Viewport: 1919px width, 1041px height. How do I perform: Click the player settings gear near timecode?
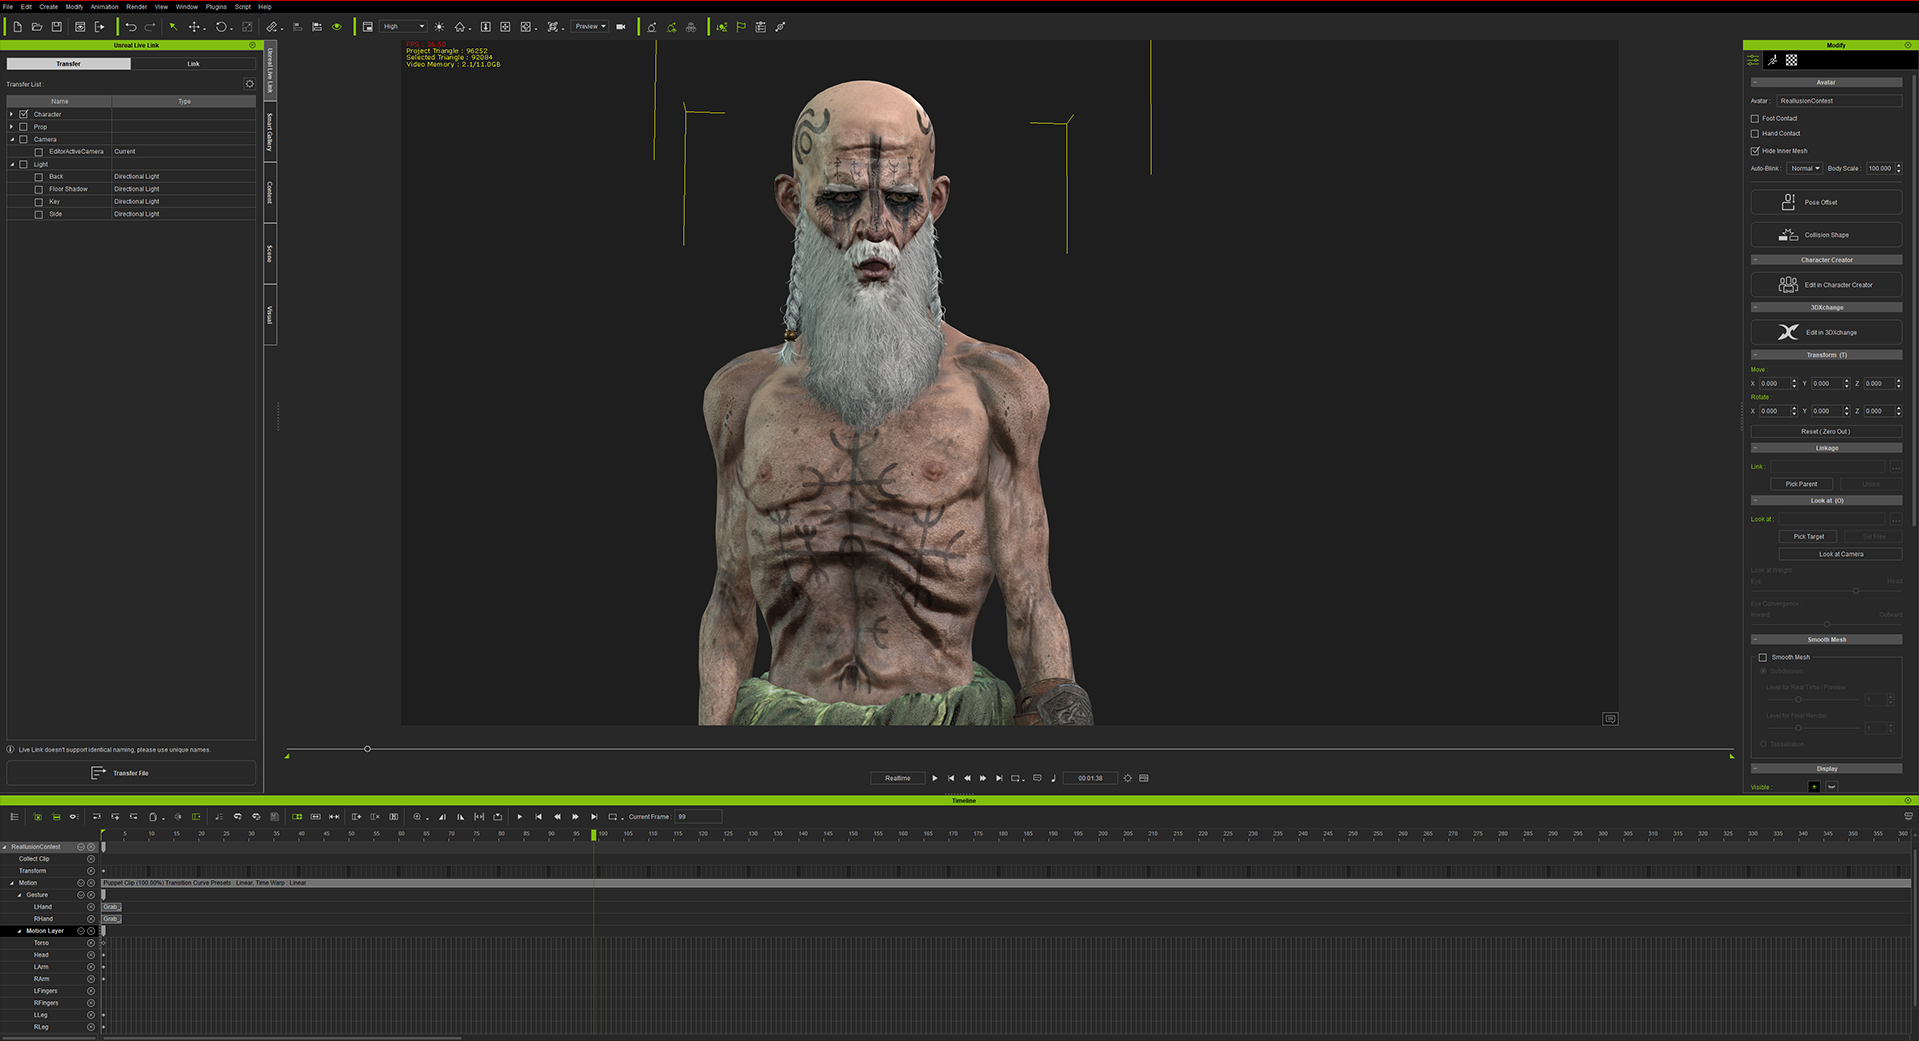point(1128,778)
